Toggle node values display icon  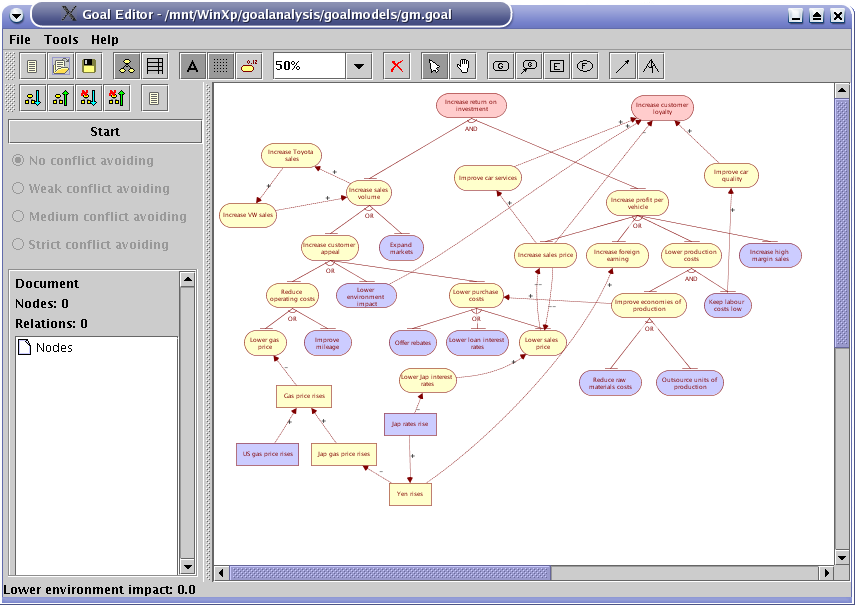(249, 66)
